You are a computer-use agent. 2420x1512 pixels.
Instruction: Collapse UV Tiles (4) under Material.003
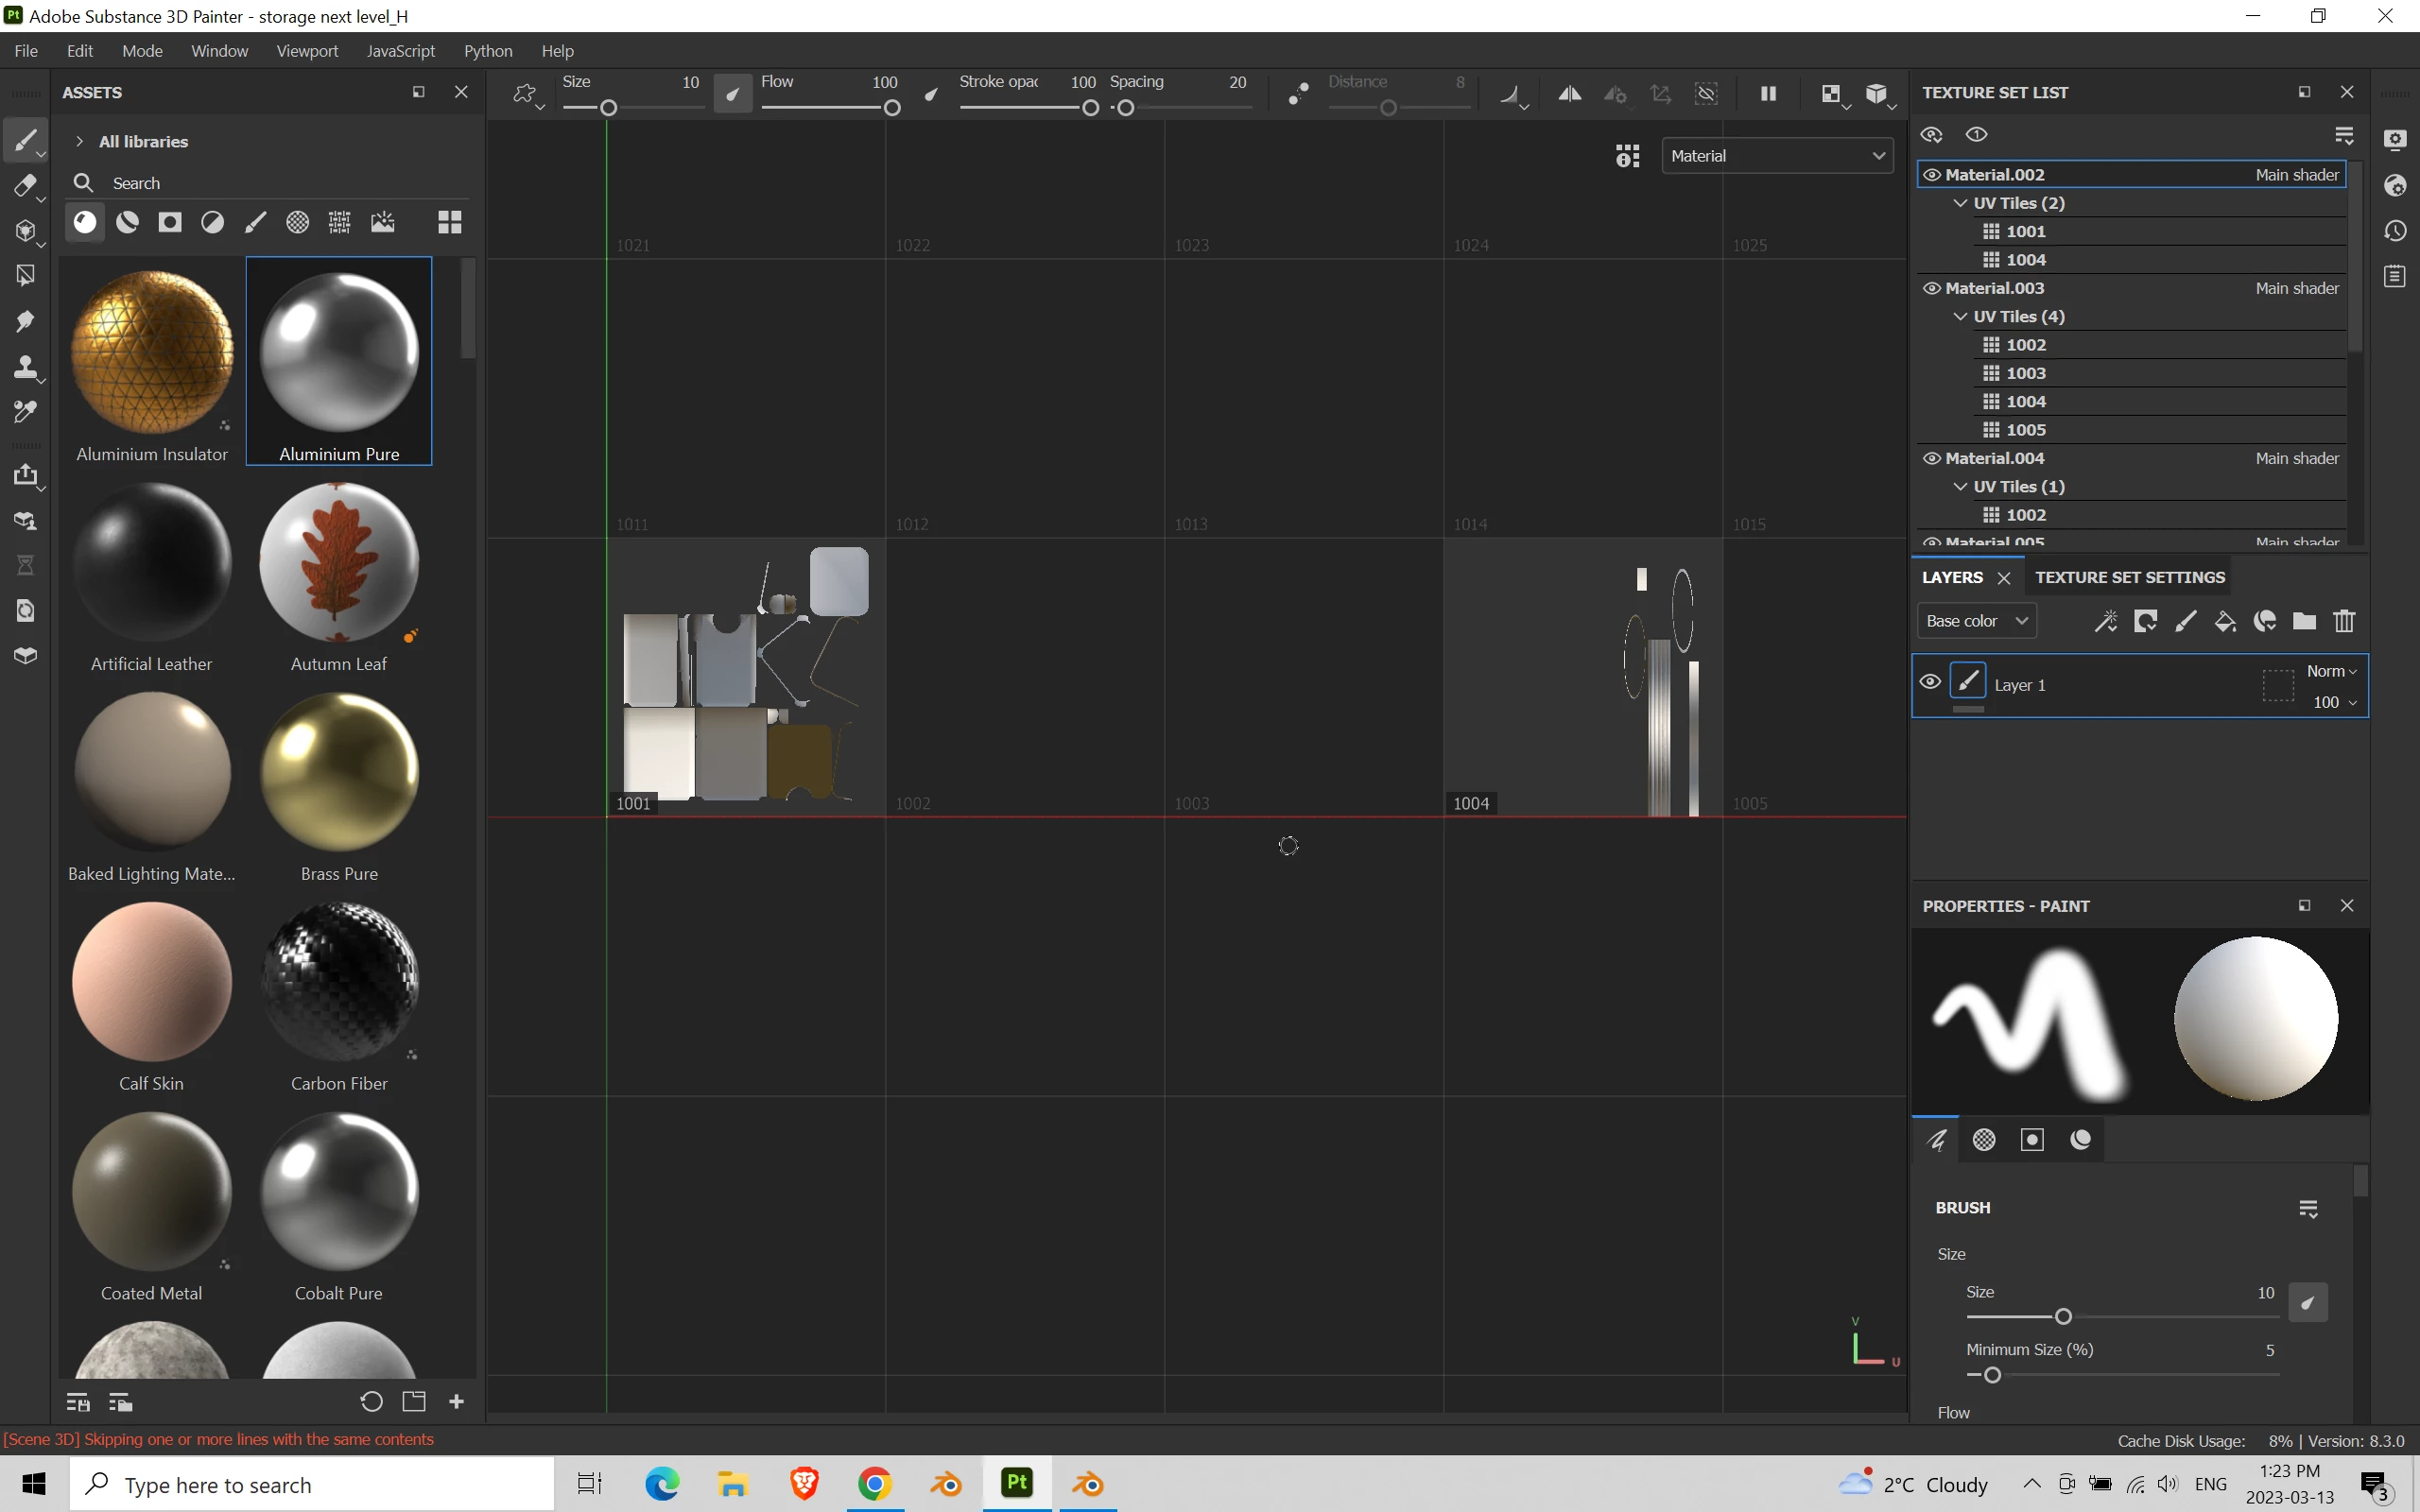pos(1960,316)
